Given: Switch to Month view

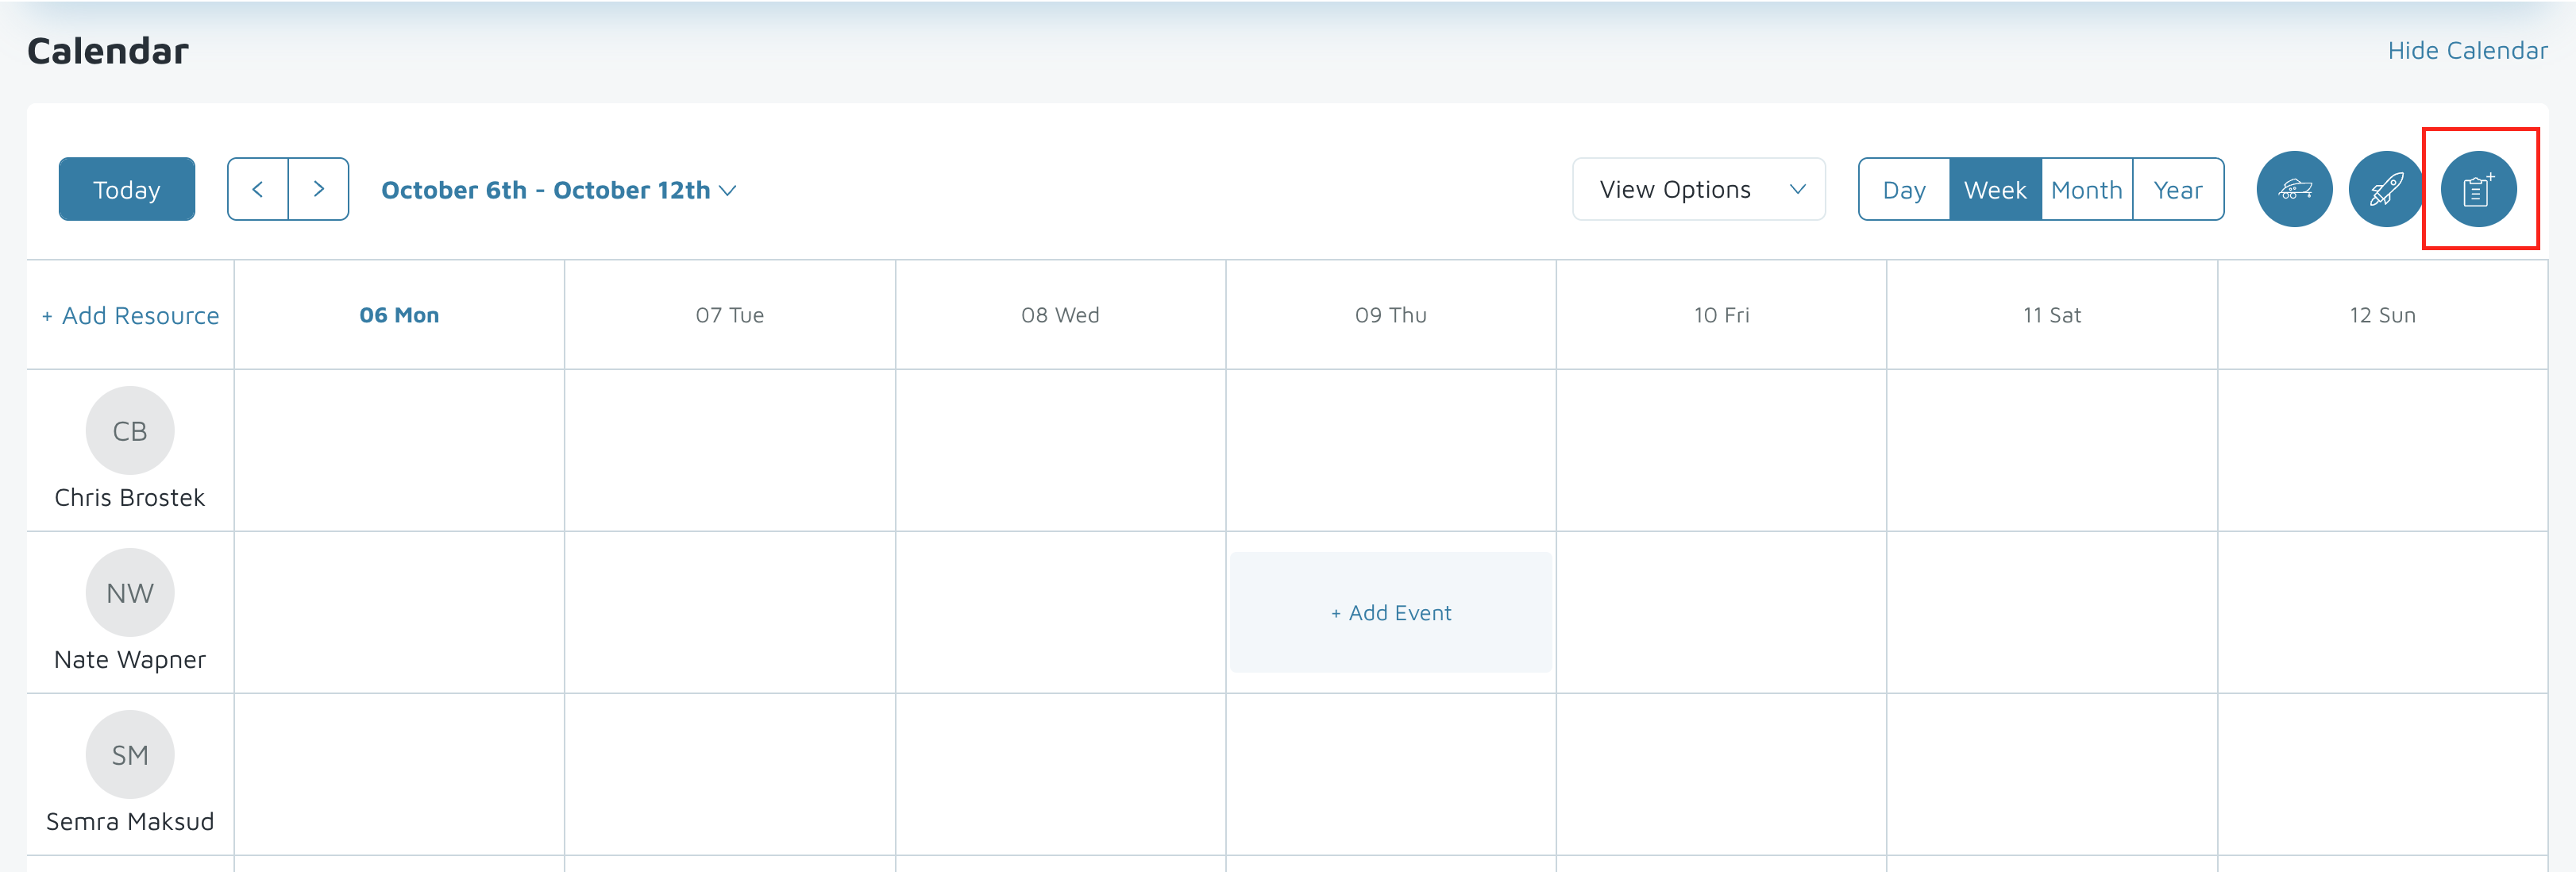Looking at the screenshot, I should coord(2086,190).
